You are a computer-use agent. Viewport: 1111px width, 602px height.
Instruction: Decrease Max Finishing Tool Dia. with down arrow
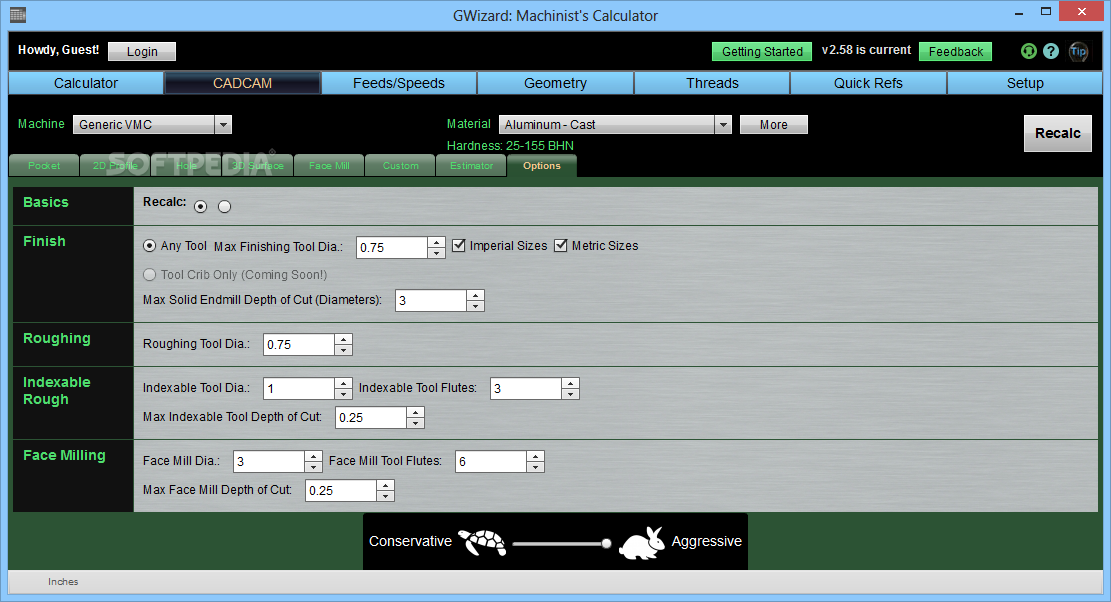click(436, 253)
